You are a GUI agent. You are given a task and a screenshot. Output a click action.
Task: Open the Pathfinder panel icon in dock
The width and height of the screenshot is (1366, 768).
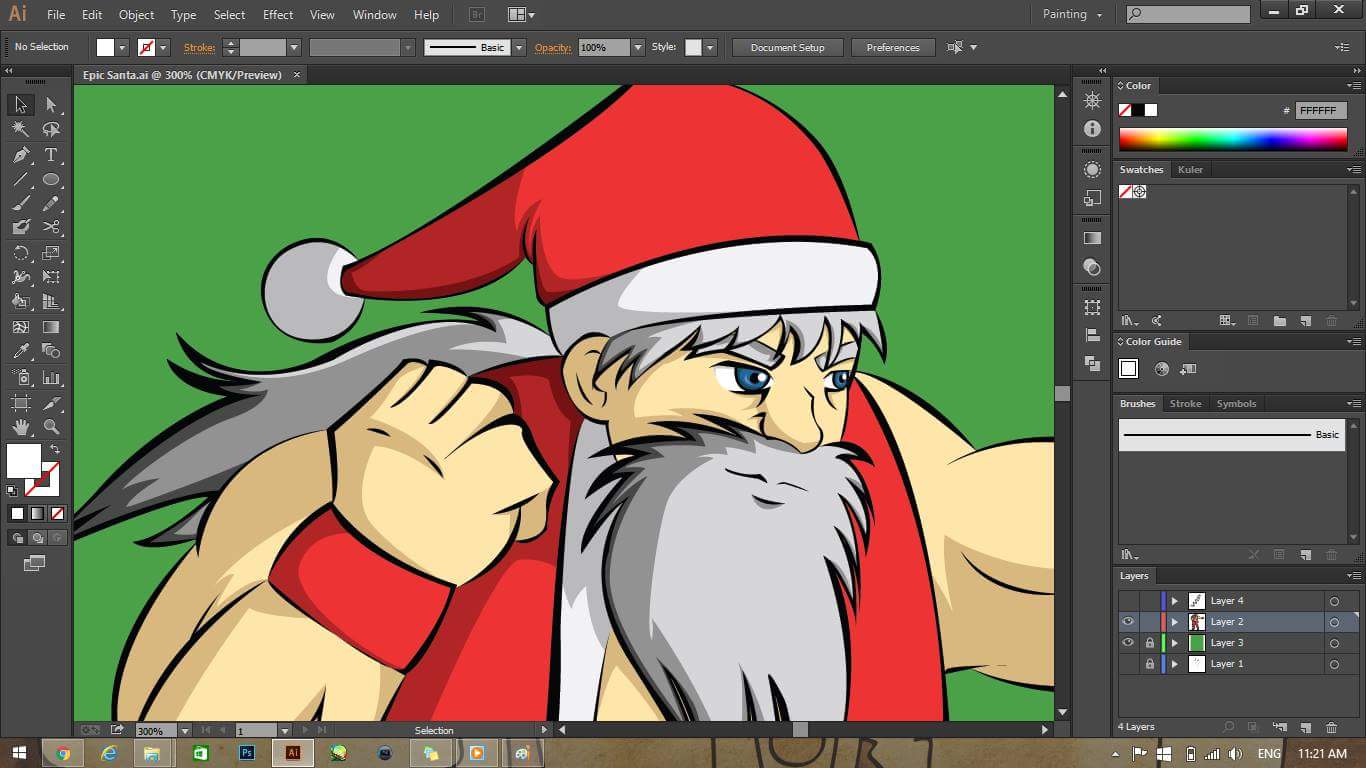(x=1092, y=364)
